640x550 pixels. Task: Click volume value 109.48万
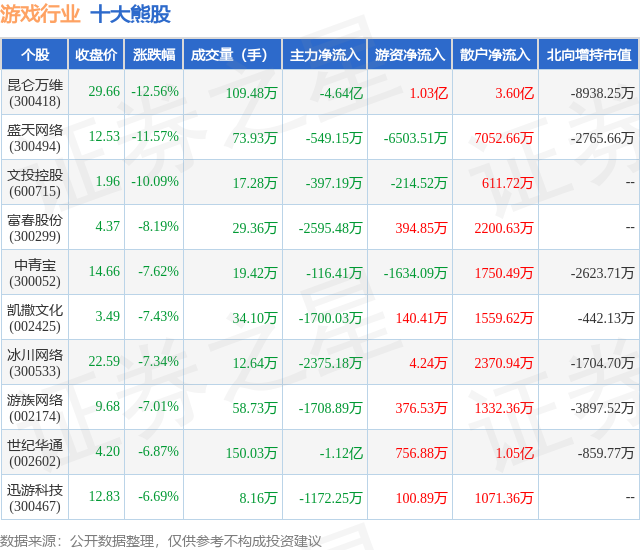pos(251,93)
